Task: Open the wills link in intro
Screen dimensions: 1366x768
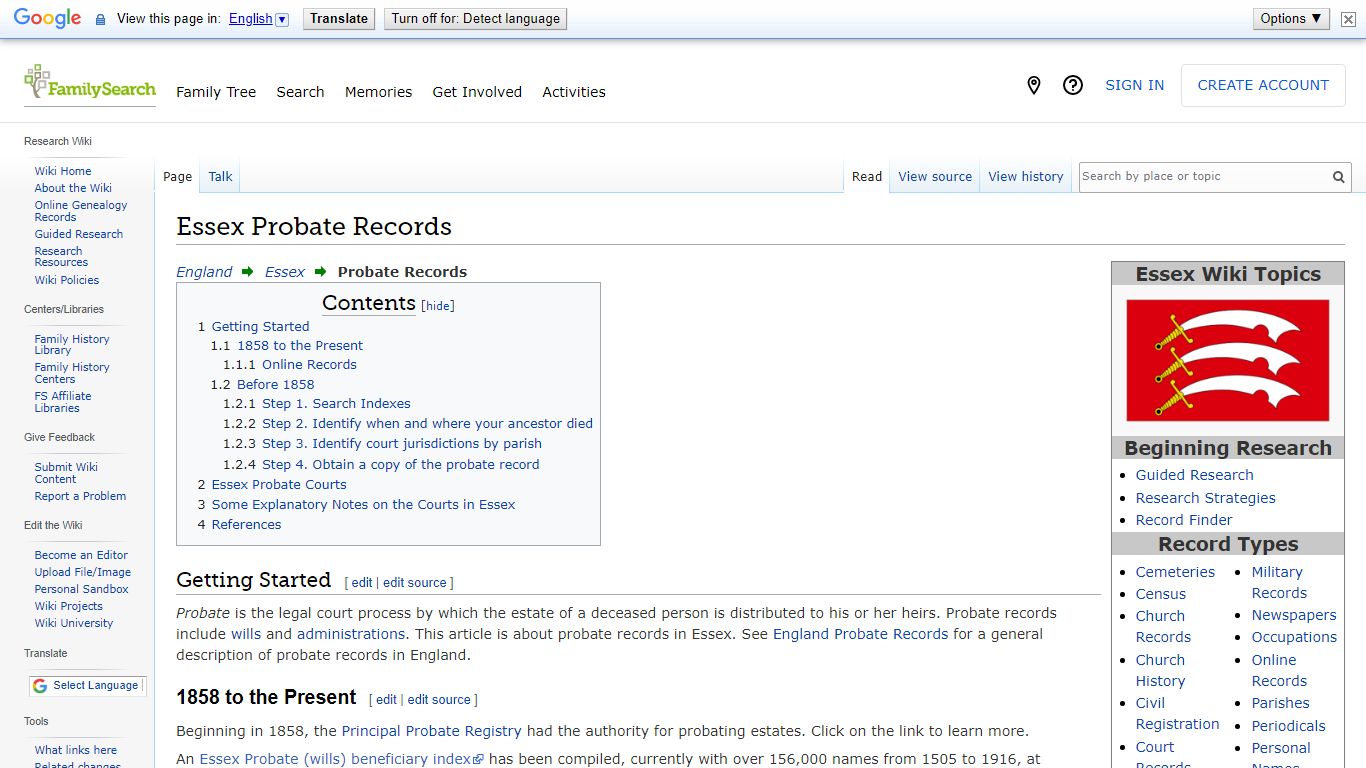Action: (246, 634)
